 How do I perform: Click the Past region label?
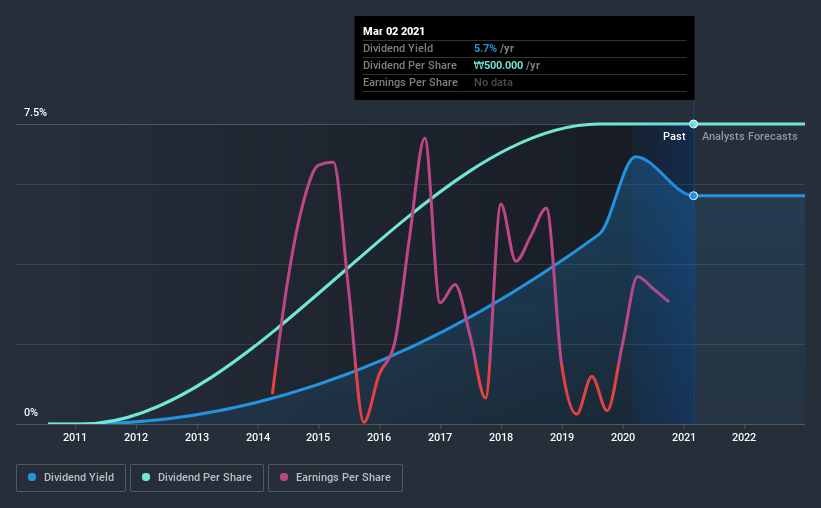674,136
